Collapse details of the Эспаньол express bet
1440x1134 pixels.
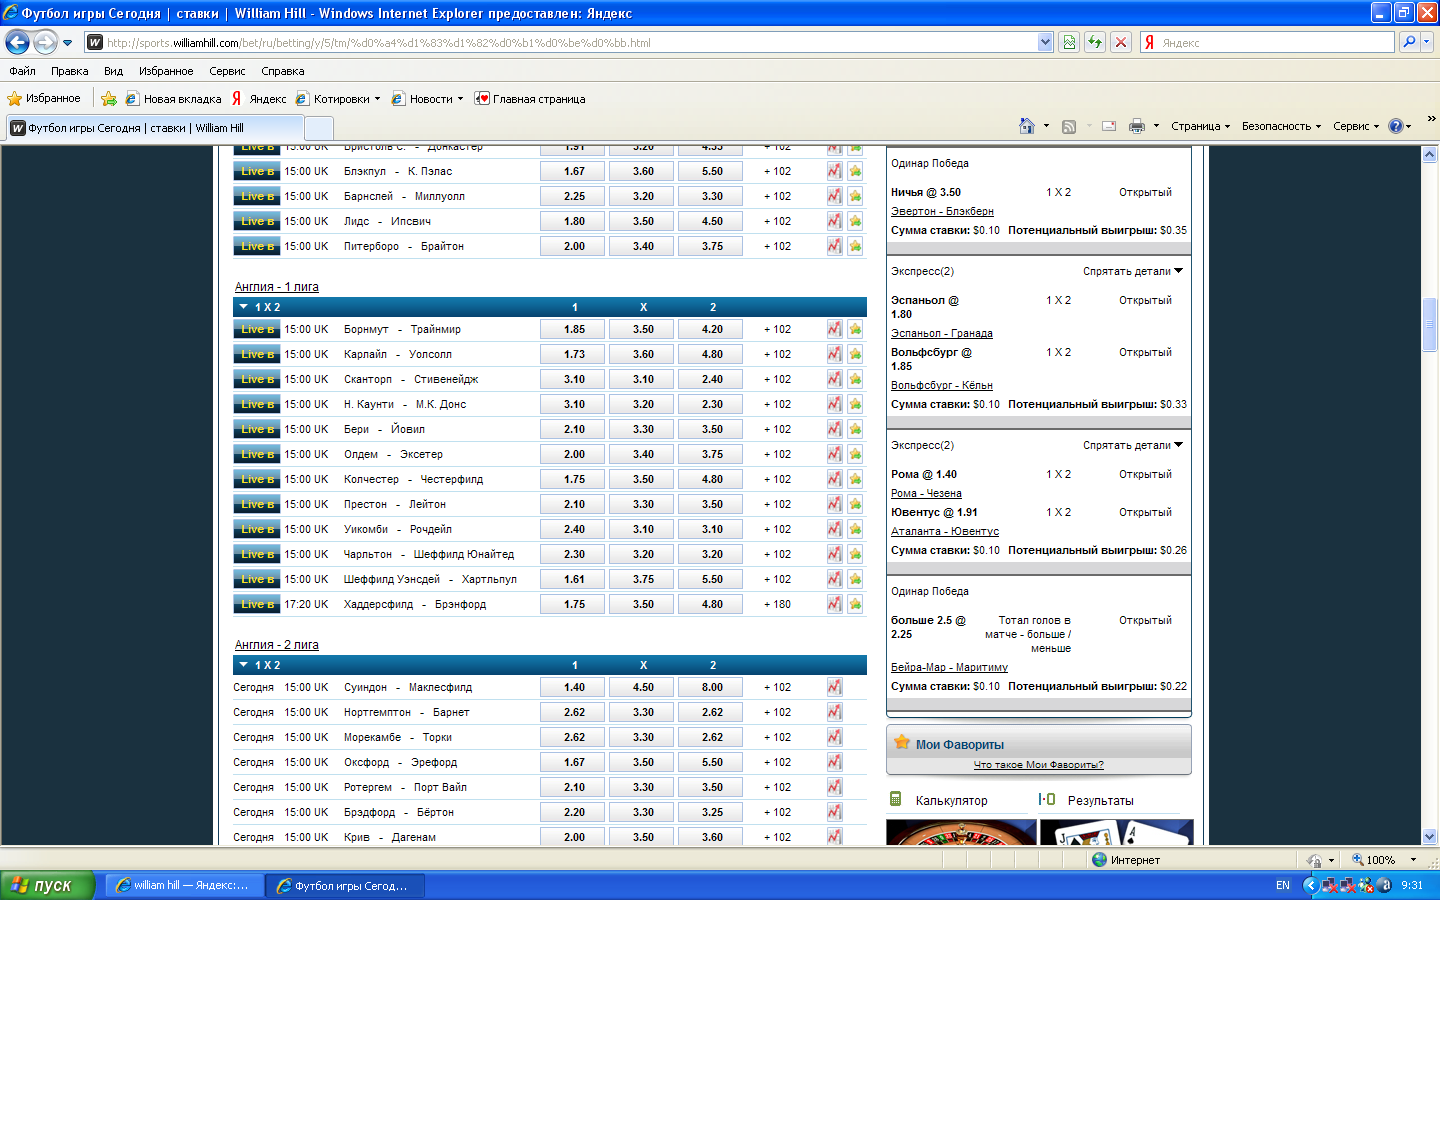[x=1132, y=271]
